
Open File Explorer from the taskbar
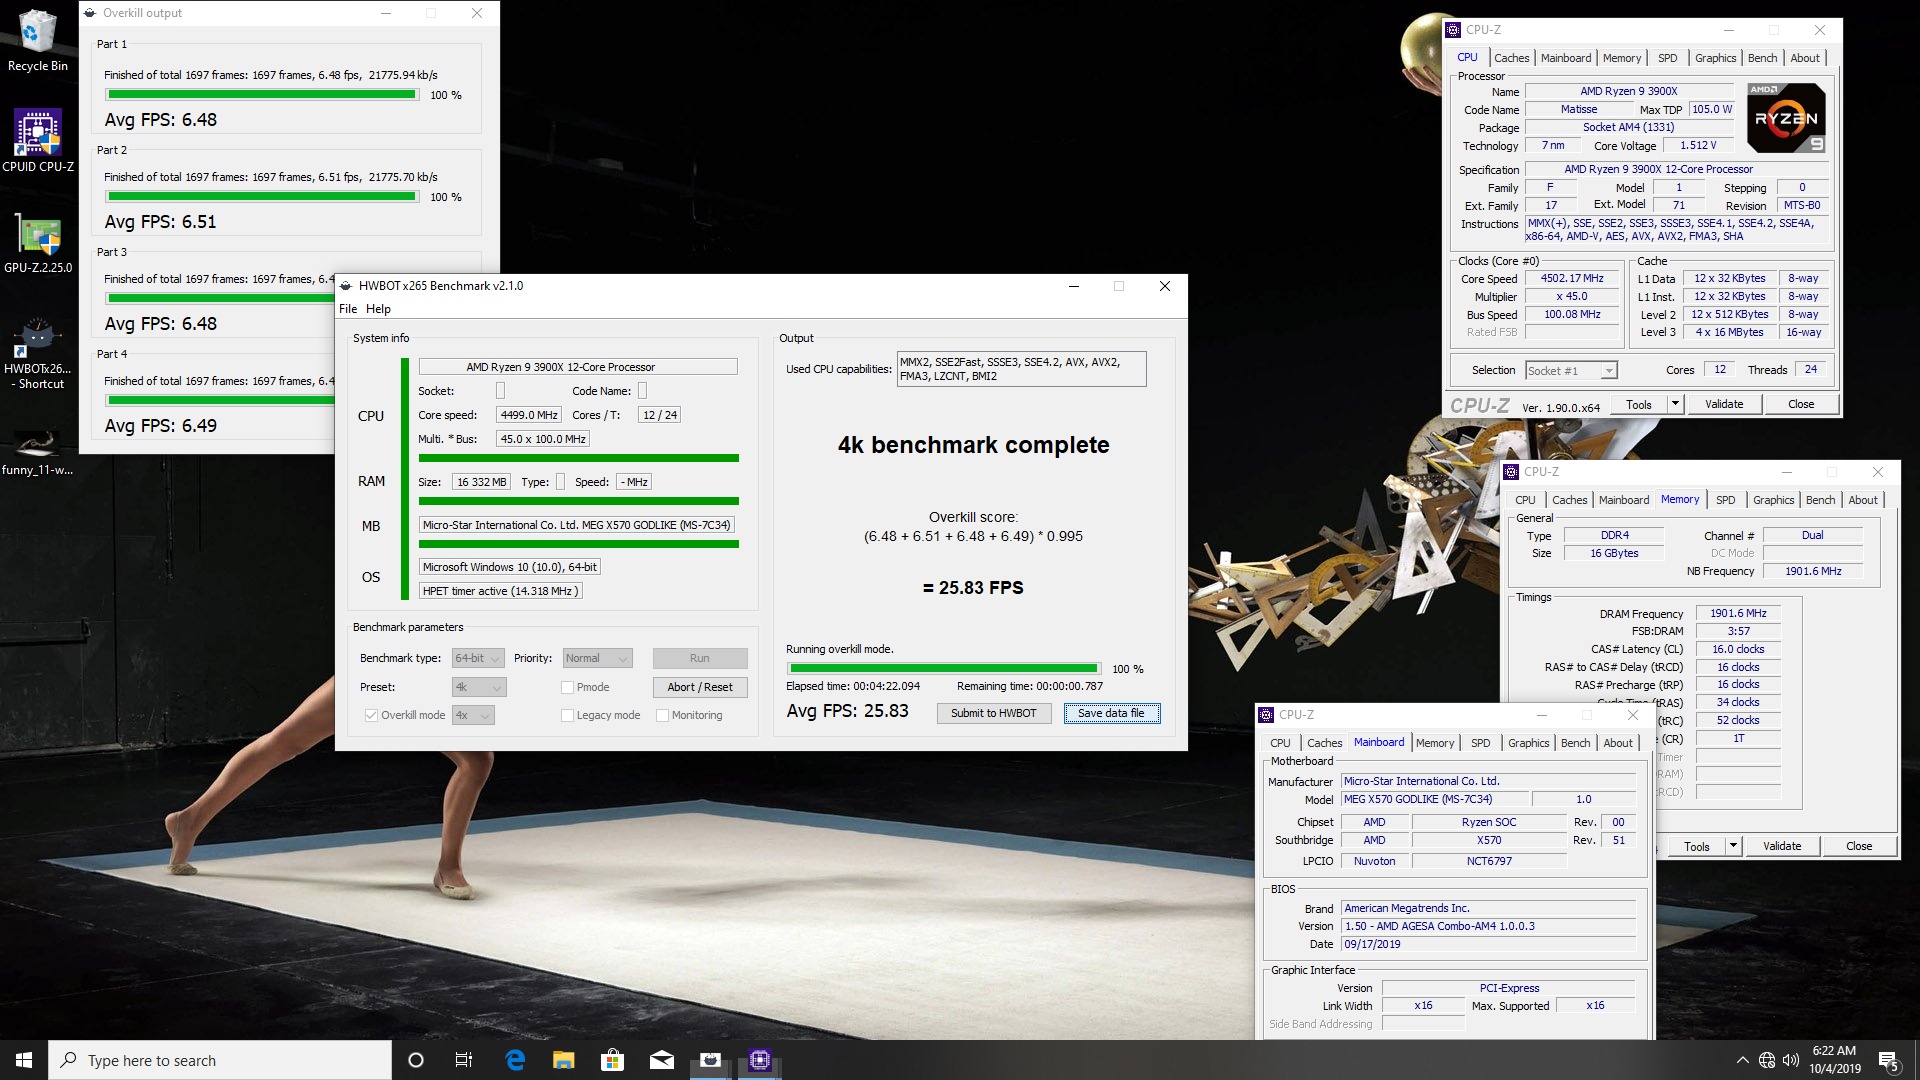pyautogui.click(x=564, y=1060)
